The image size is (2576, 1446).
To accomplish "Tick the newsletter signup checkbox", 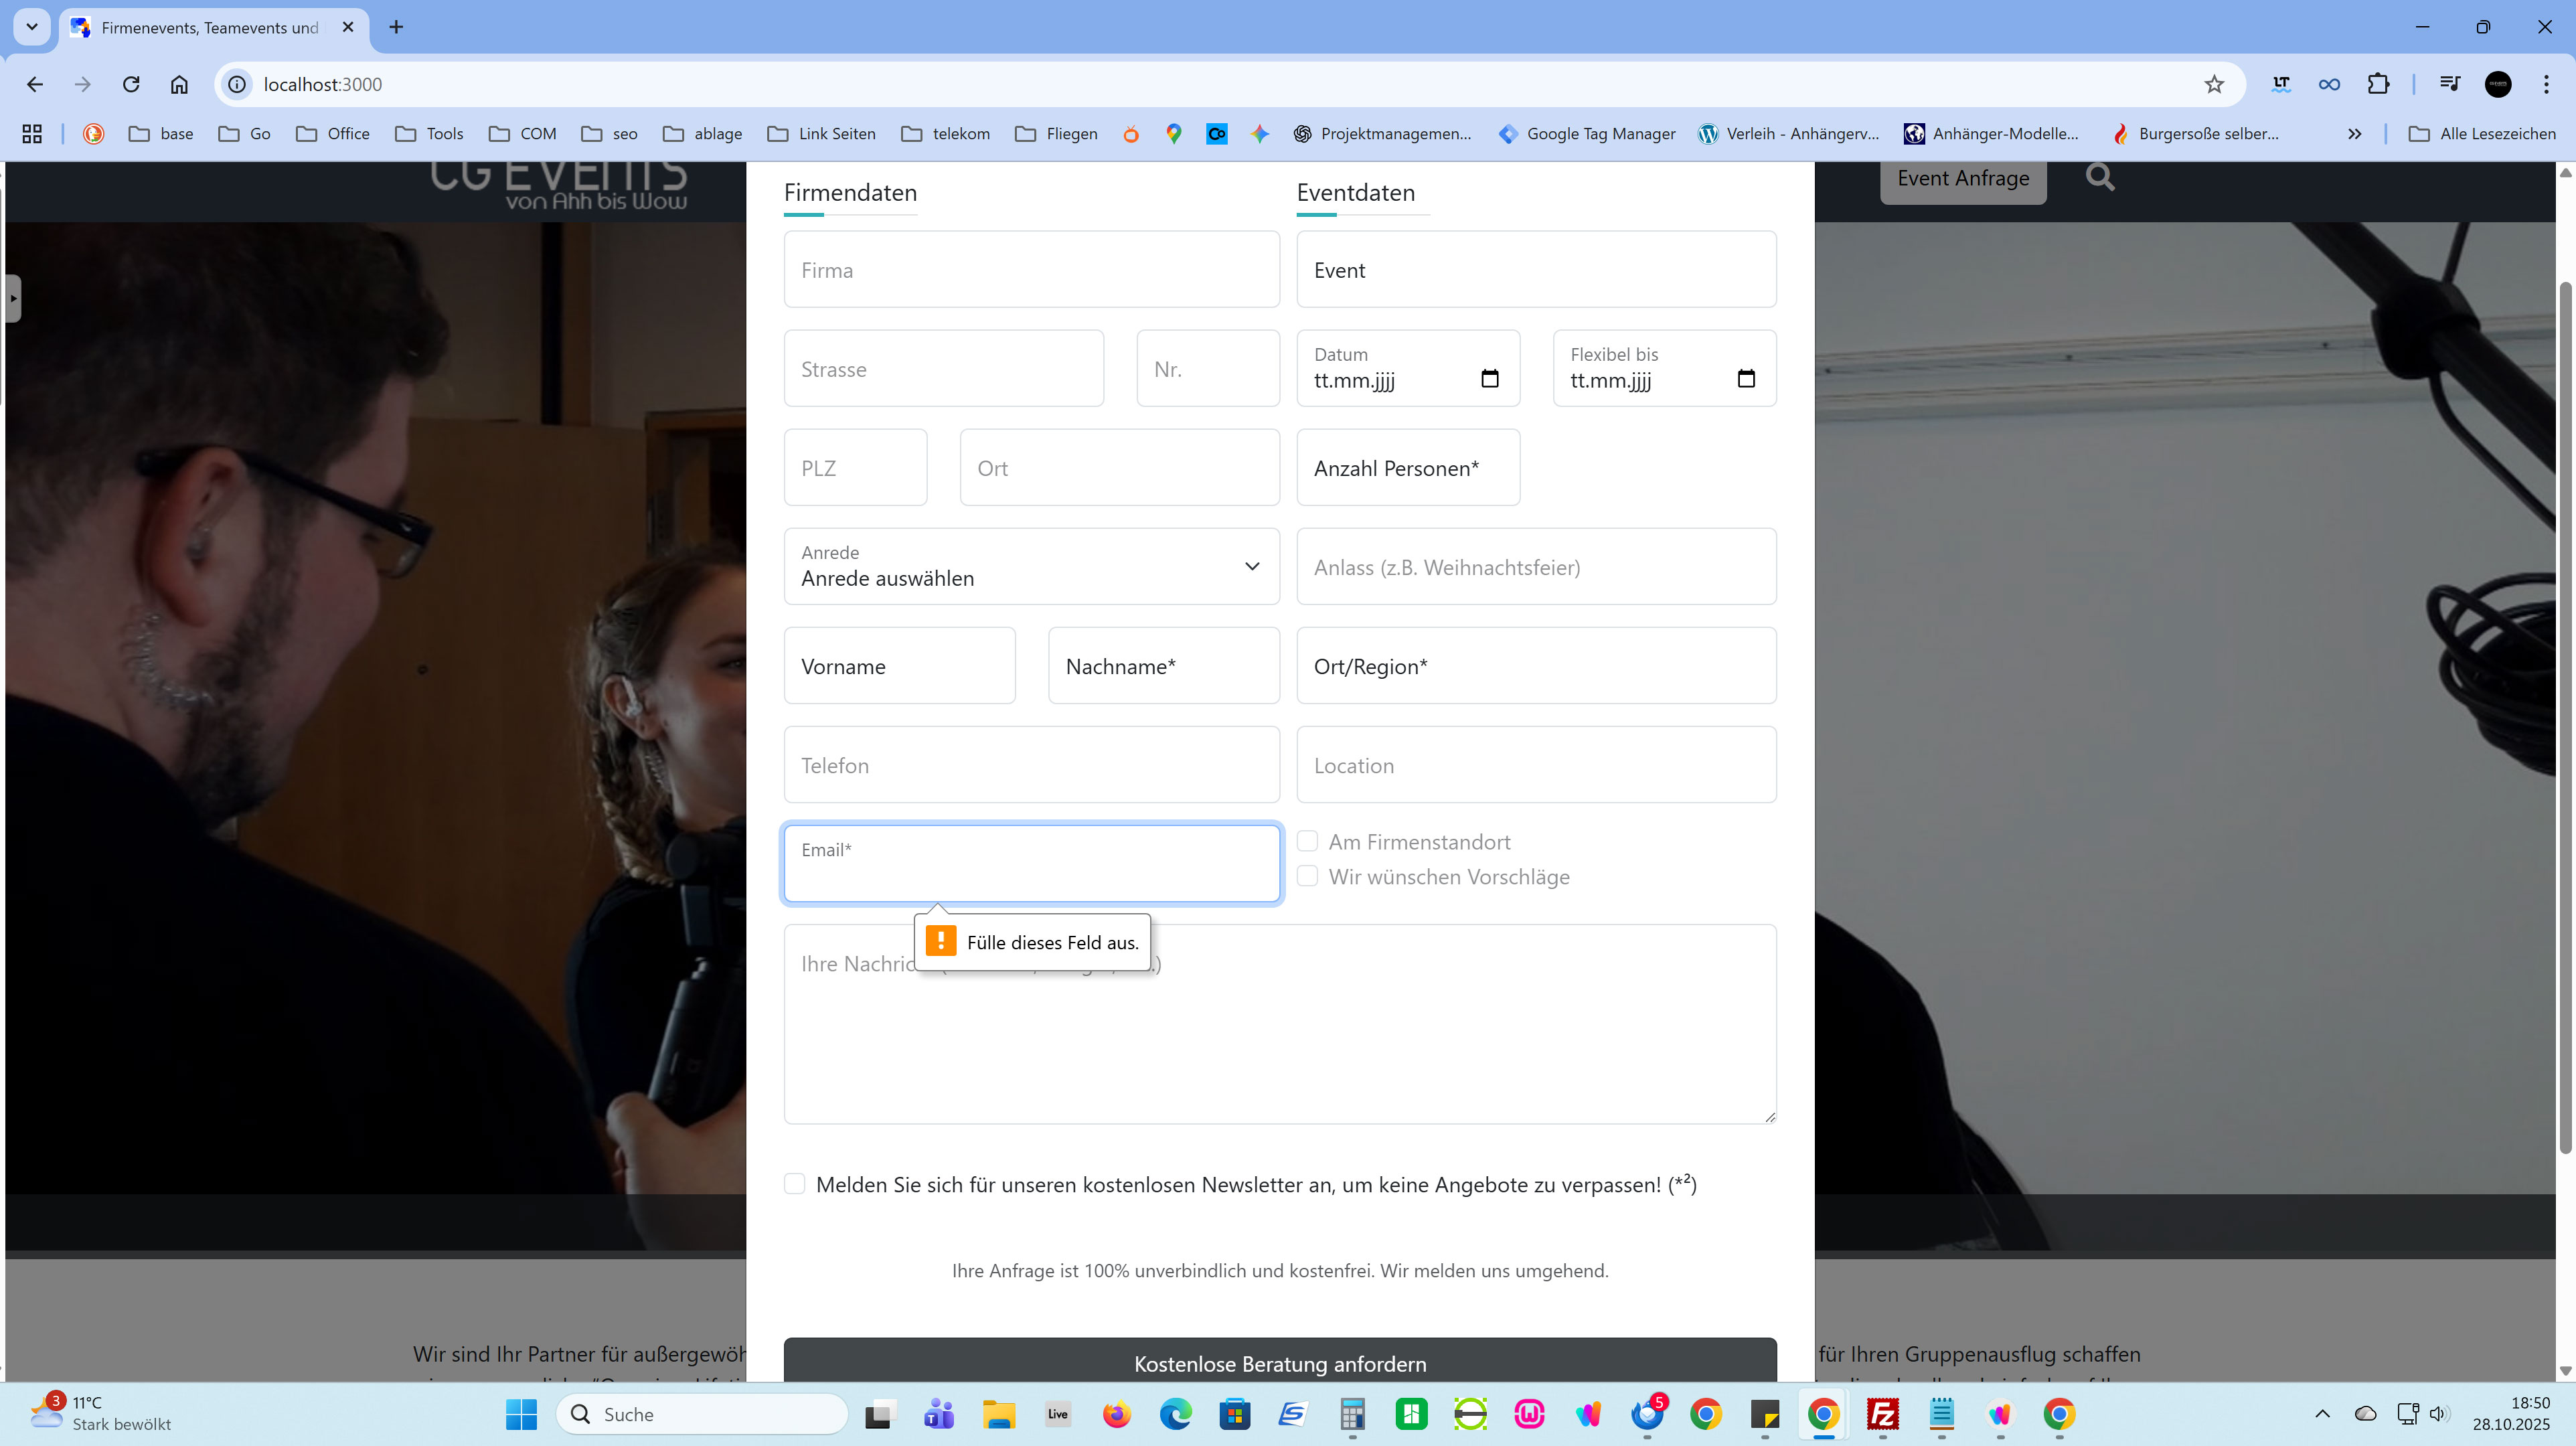I will 795,1184.
